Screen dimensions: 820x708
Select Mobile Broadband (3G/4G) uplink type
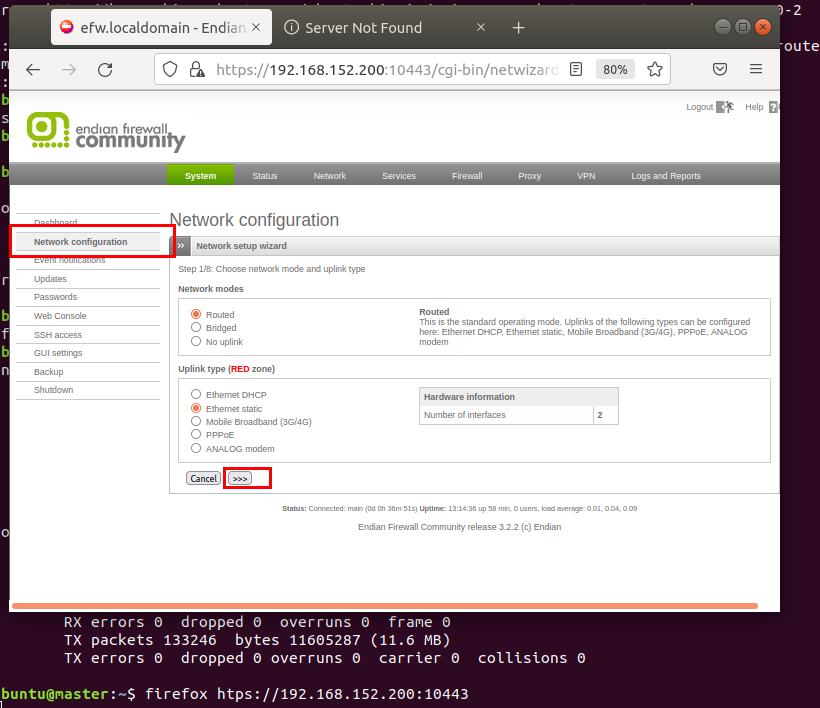(196, 421)
